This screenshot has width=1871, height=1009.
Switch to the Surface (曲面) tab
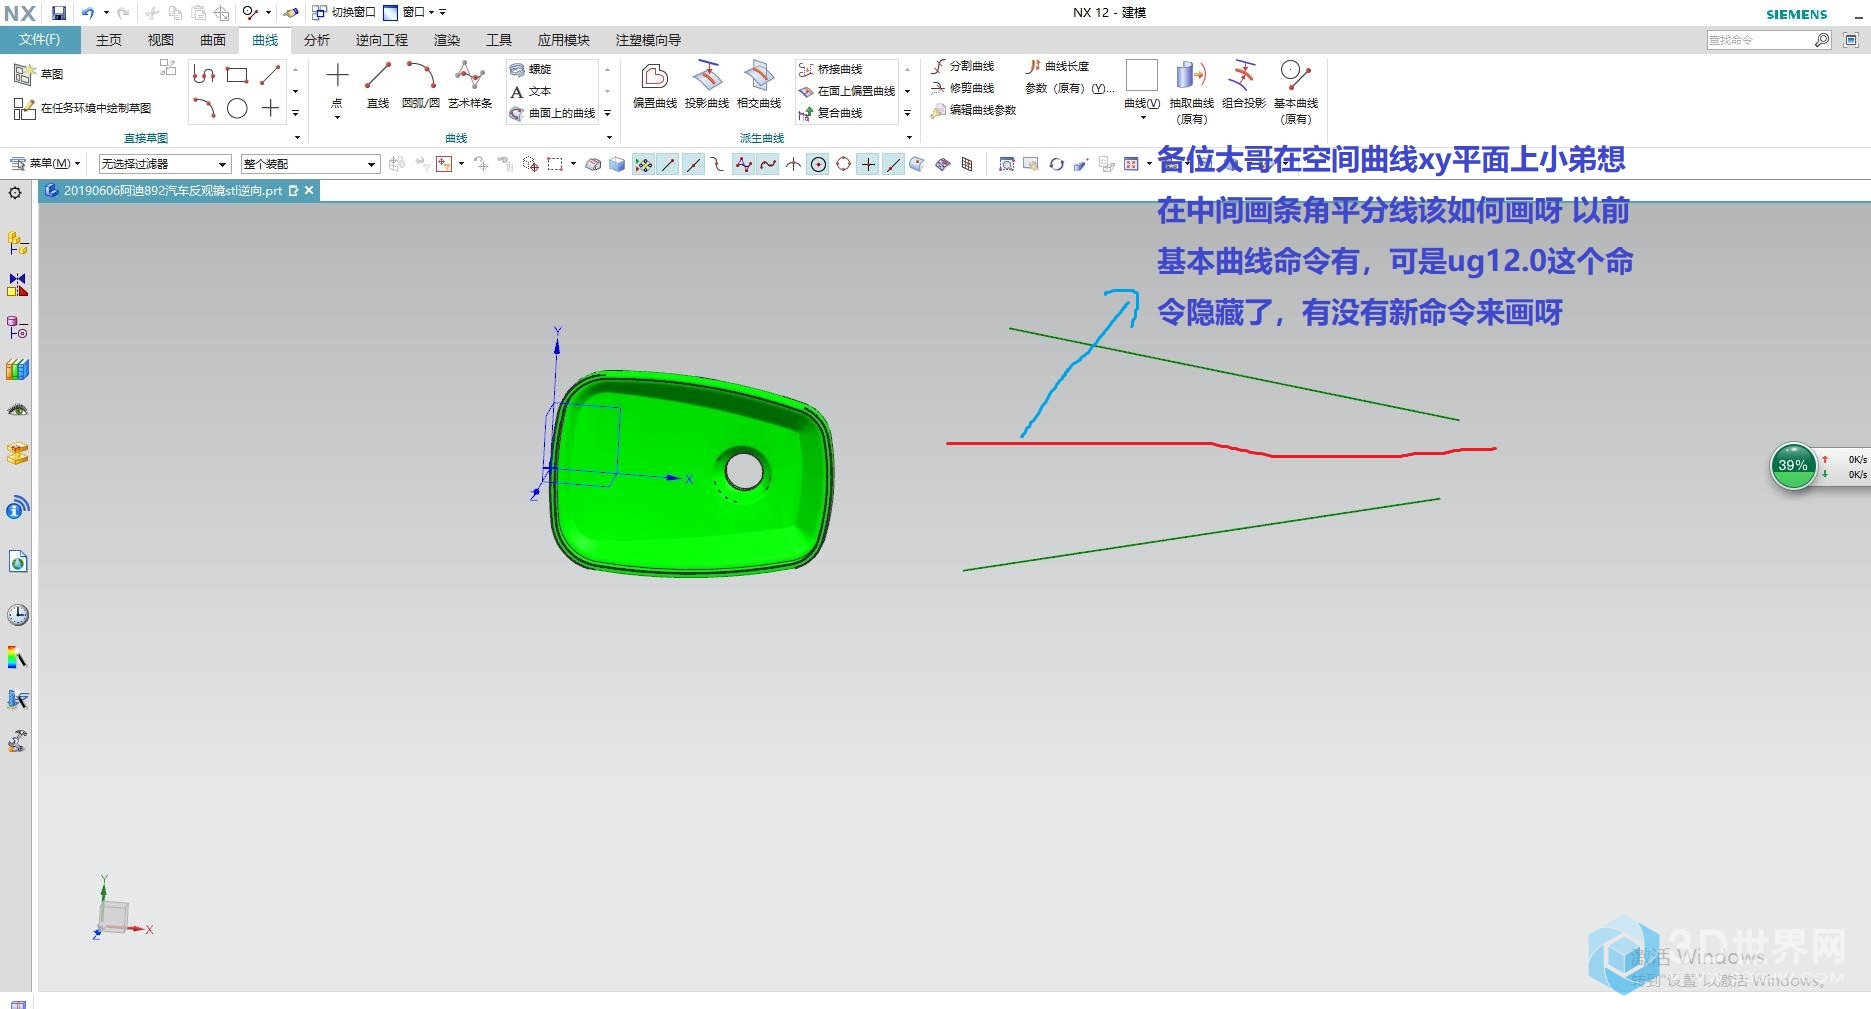213,40
